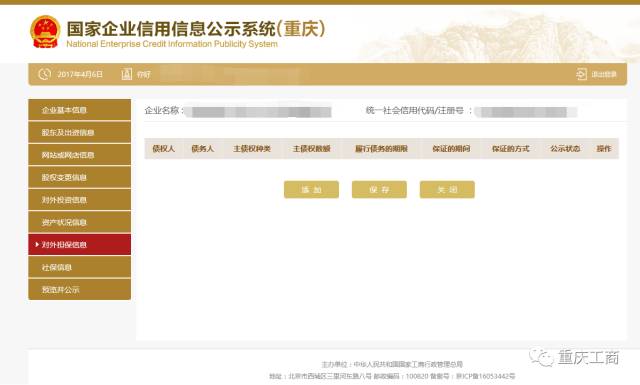Click the 保证的方式 column header
Screen dimensions: 640x385
pyautogui.click(x=511, y=149)
